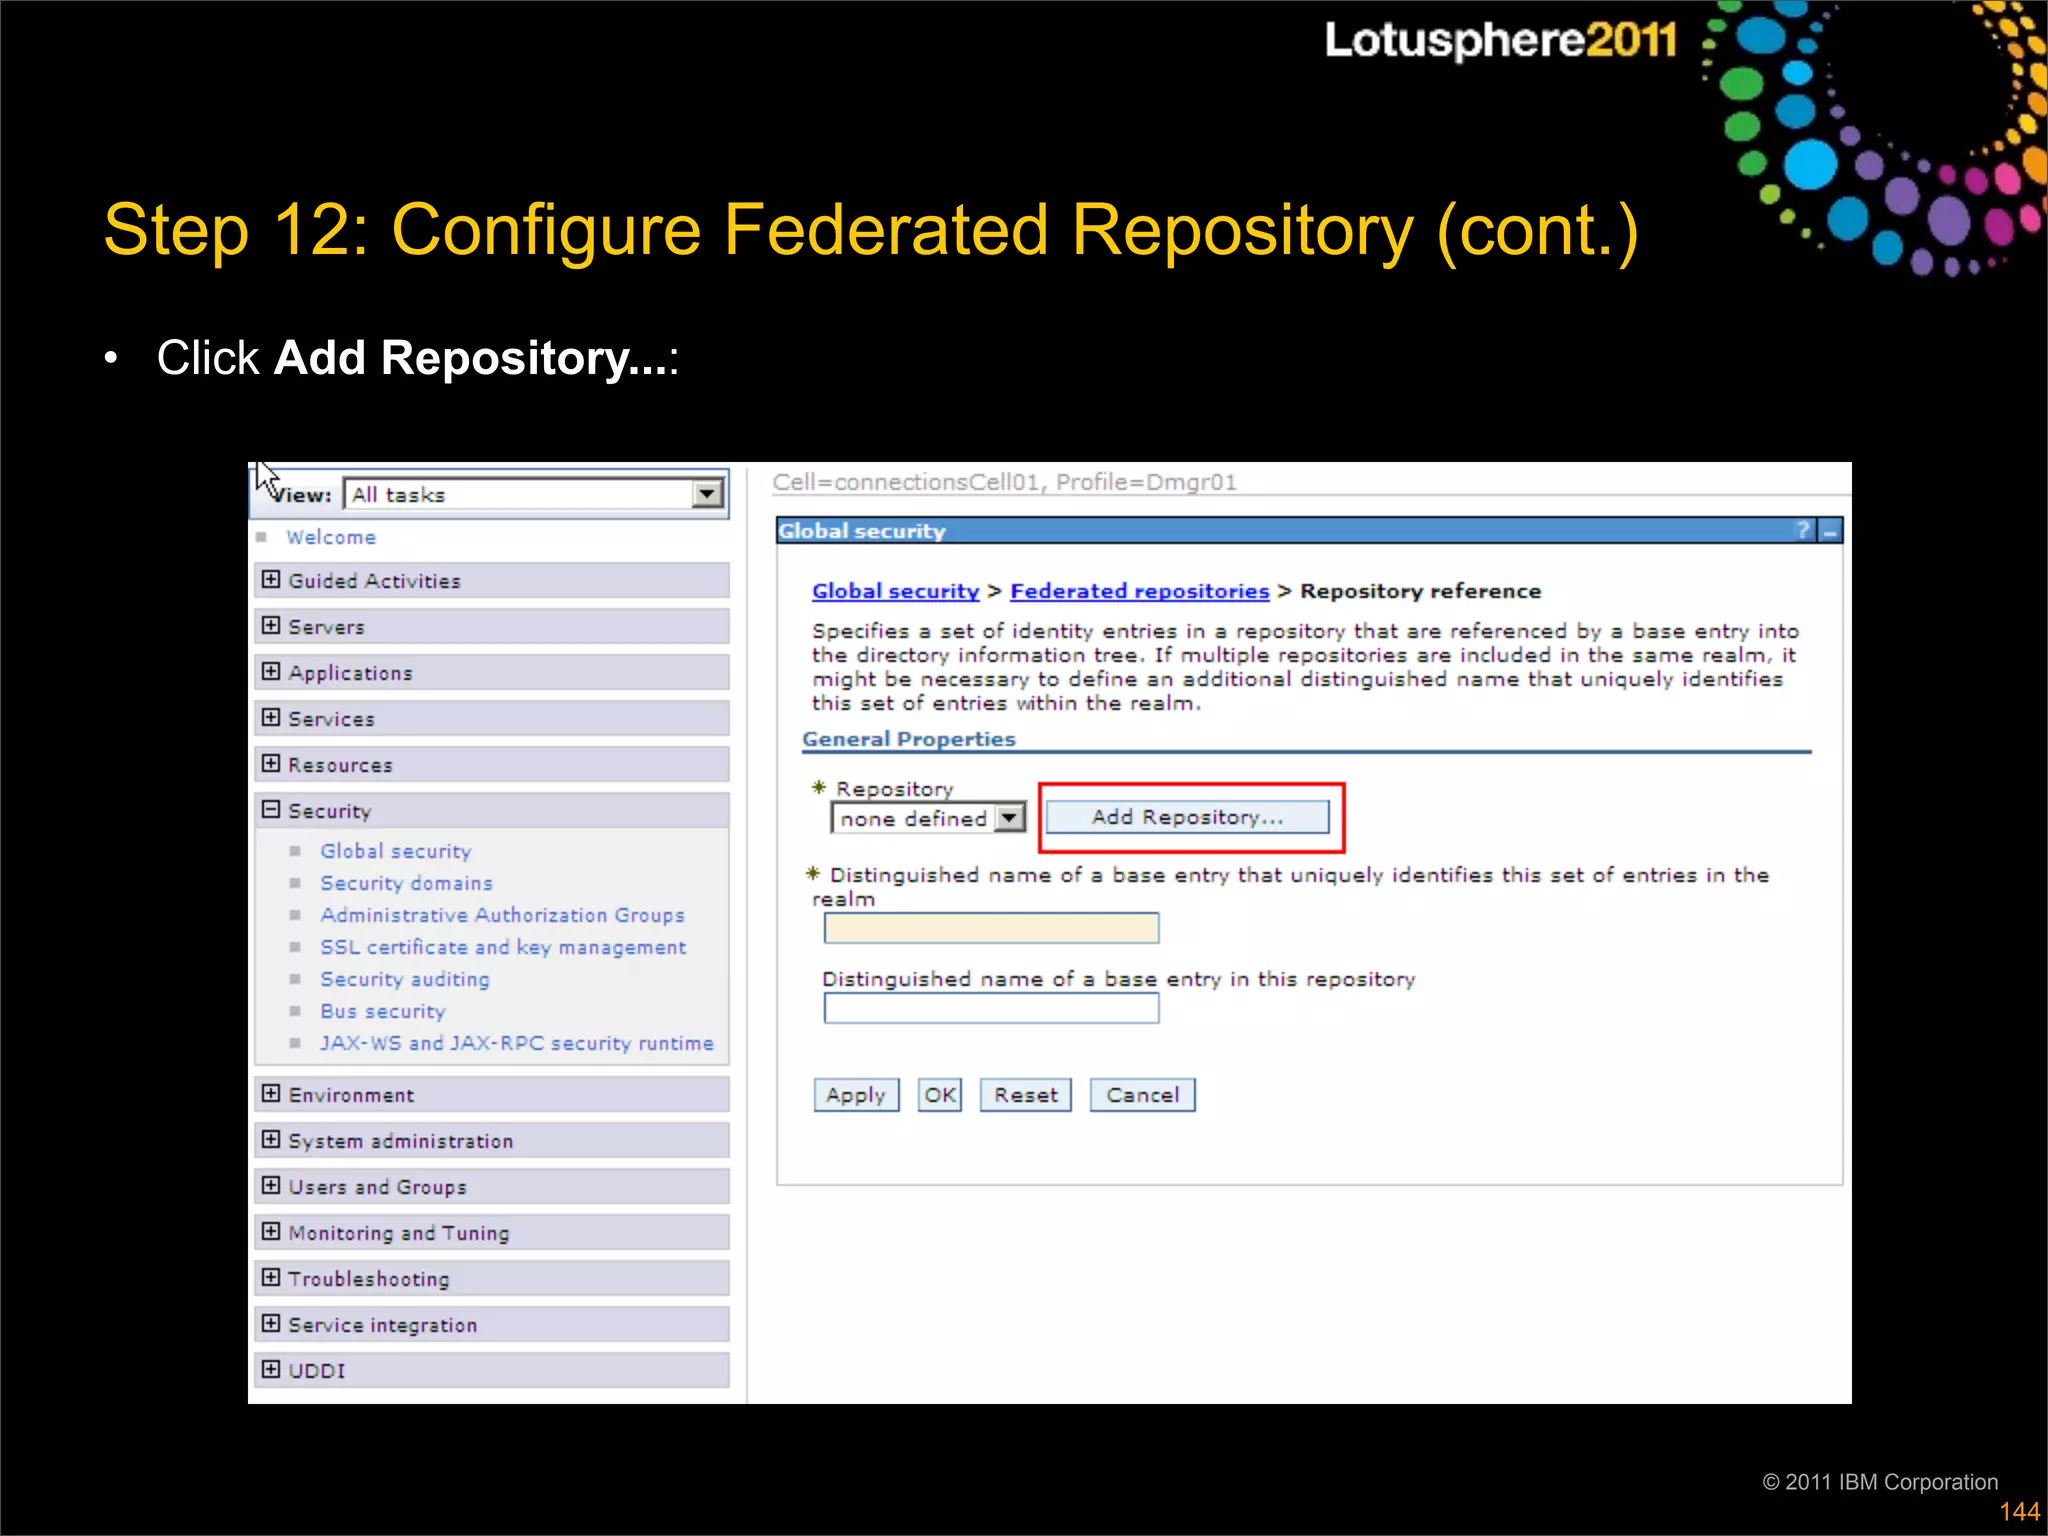Image resolution: width=2048 pixels, height=1536 pixels.
Task: Click Global security breadcrumb link
Action: 895,591
